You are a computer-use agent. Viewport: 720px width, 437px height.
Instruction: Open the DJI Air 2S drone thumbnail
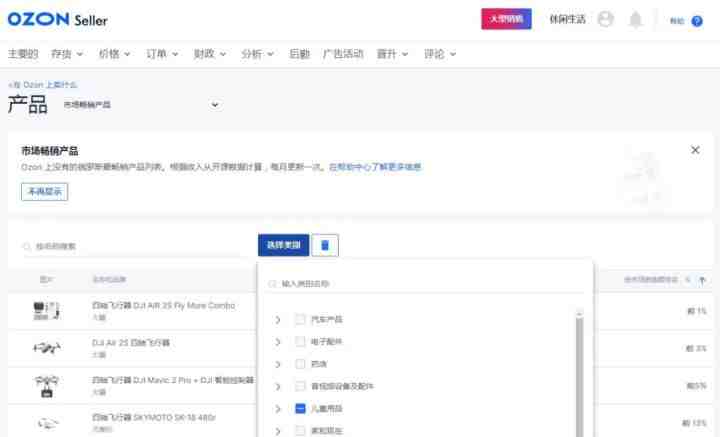(x=46, y=348)
